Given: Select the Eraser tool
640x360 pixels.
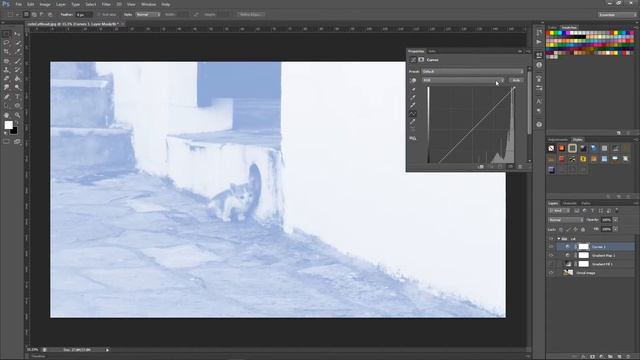Looking at the screenshot, I should point(7,79).
